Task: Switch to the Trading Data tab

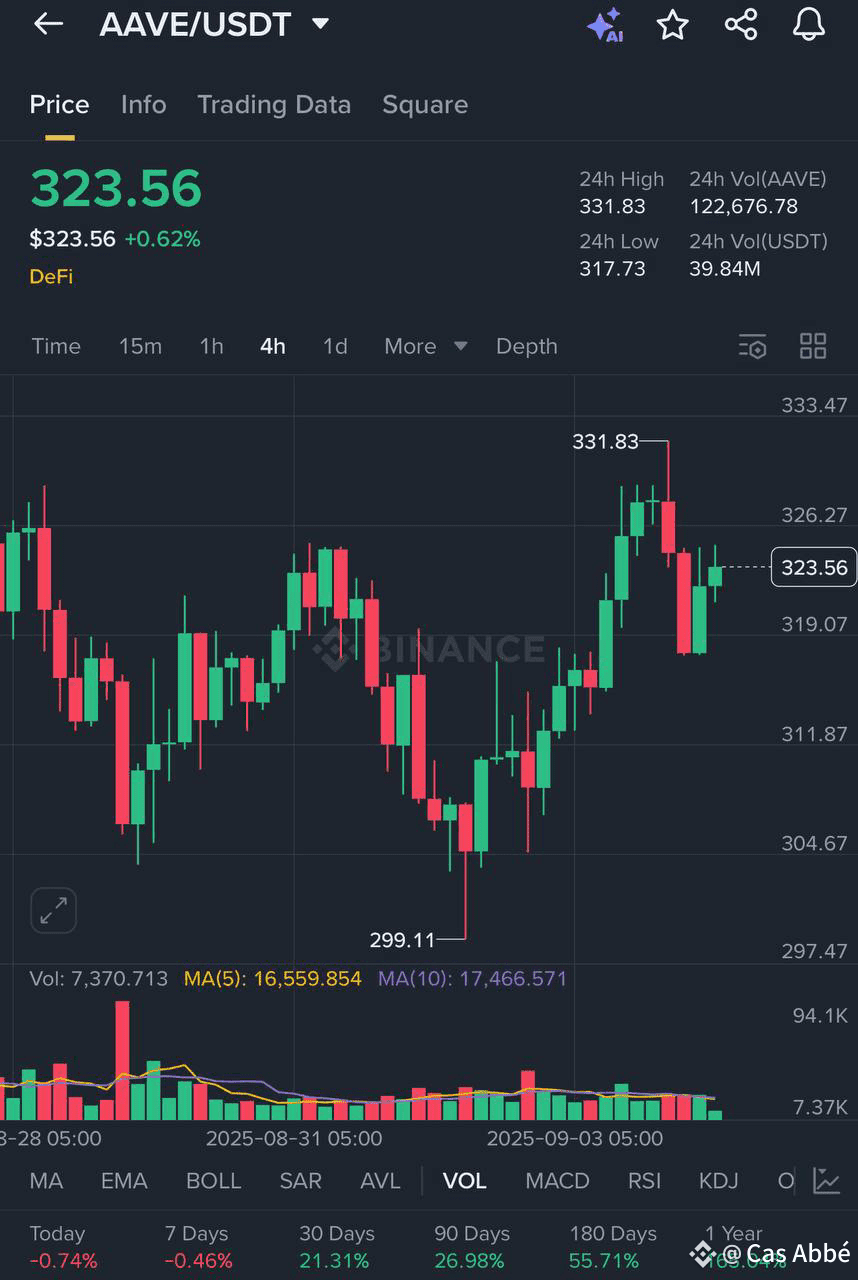Action: pos(274,105)
